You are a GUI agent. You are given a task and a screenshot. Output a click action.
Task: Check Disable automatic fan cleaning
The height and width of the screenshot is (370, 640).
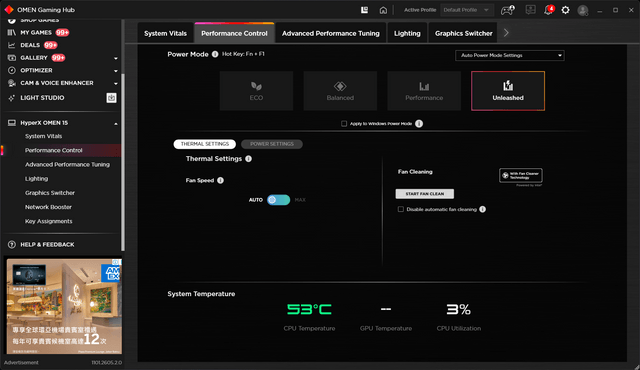tap(401, 209)
